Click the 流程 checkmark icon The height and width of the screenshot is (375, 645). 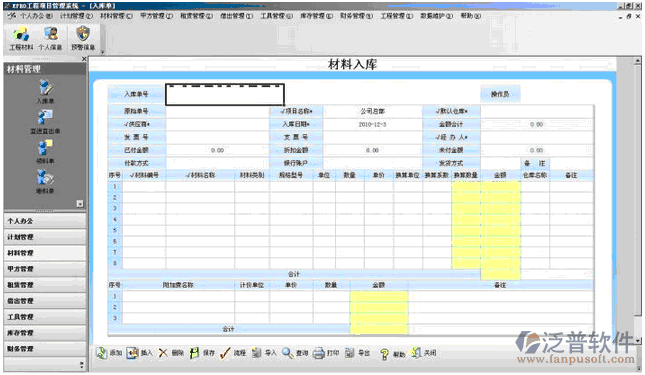coord(225,353)
